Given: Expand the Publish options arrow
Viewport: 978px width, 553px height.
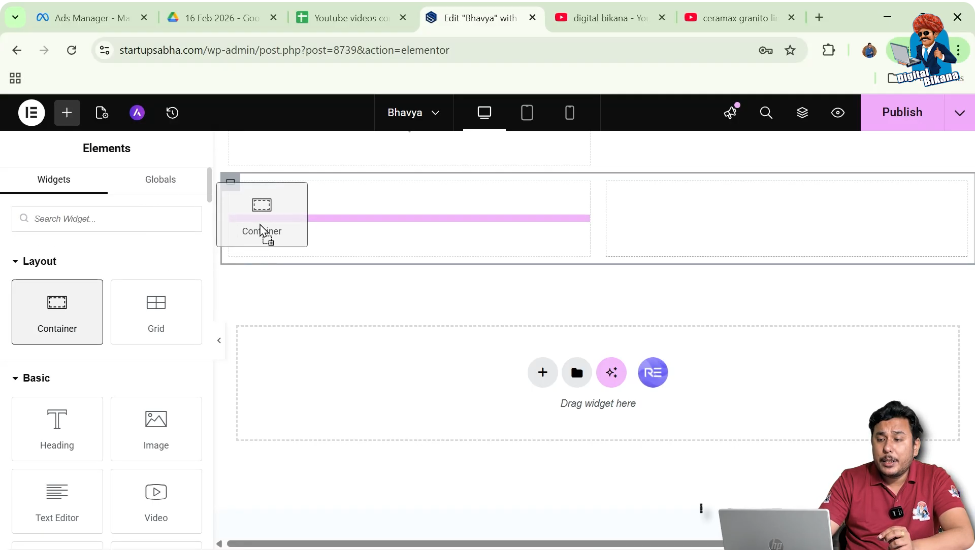Looking at the screenshot, I should (960, 113).
